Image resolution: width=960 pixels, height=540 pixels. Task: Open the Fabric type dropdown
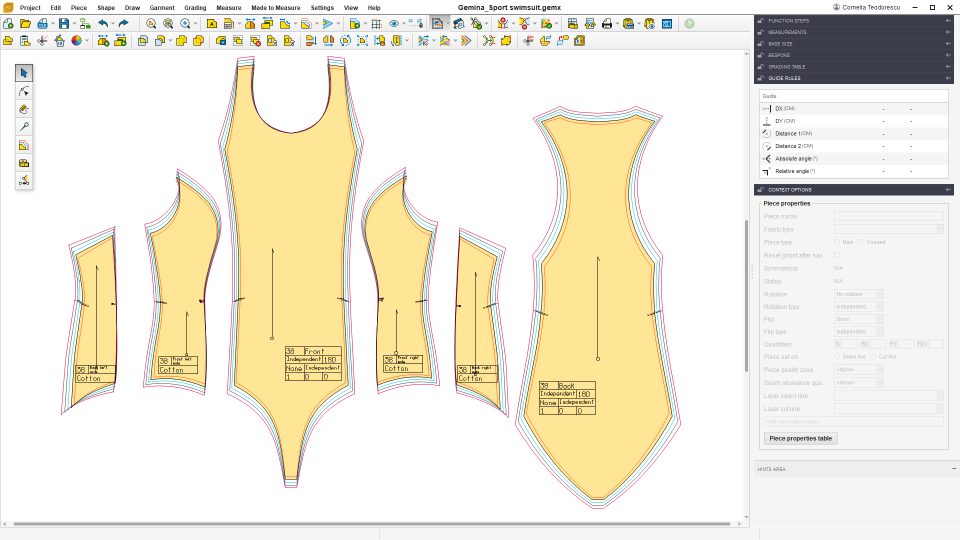tap(889, 229)
